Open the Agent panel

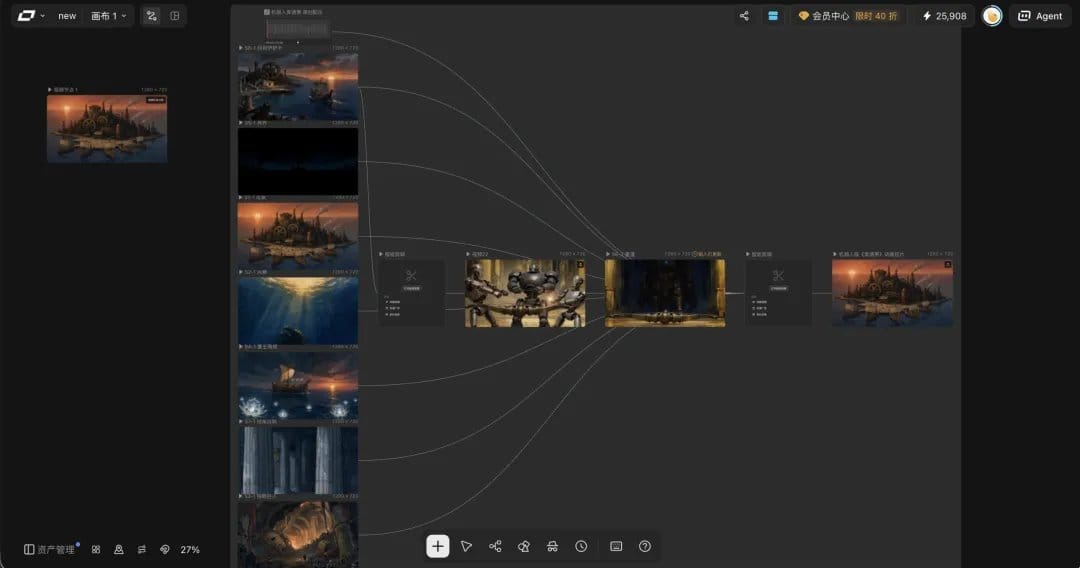[x=1040, y=16]
